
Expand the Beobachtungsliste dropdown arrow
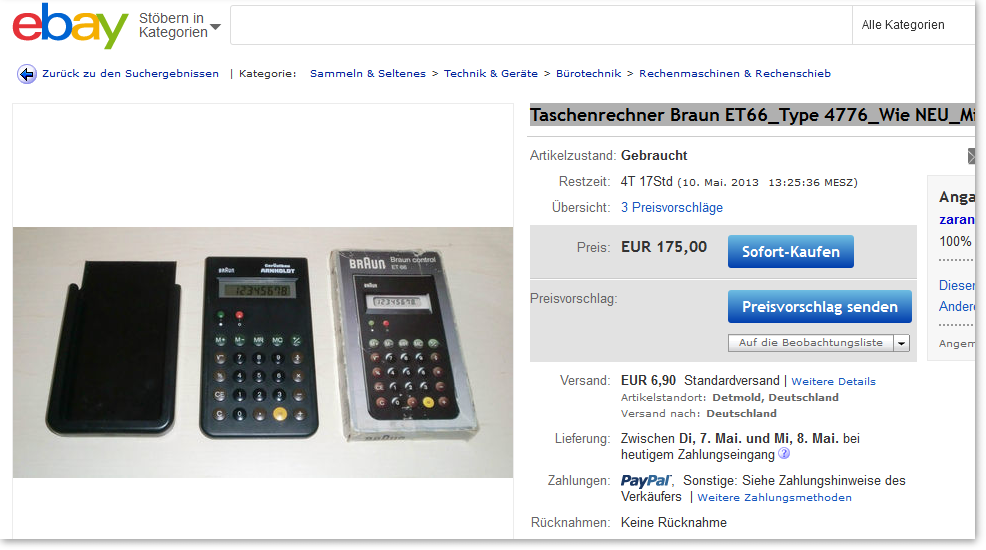(901, 343)
